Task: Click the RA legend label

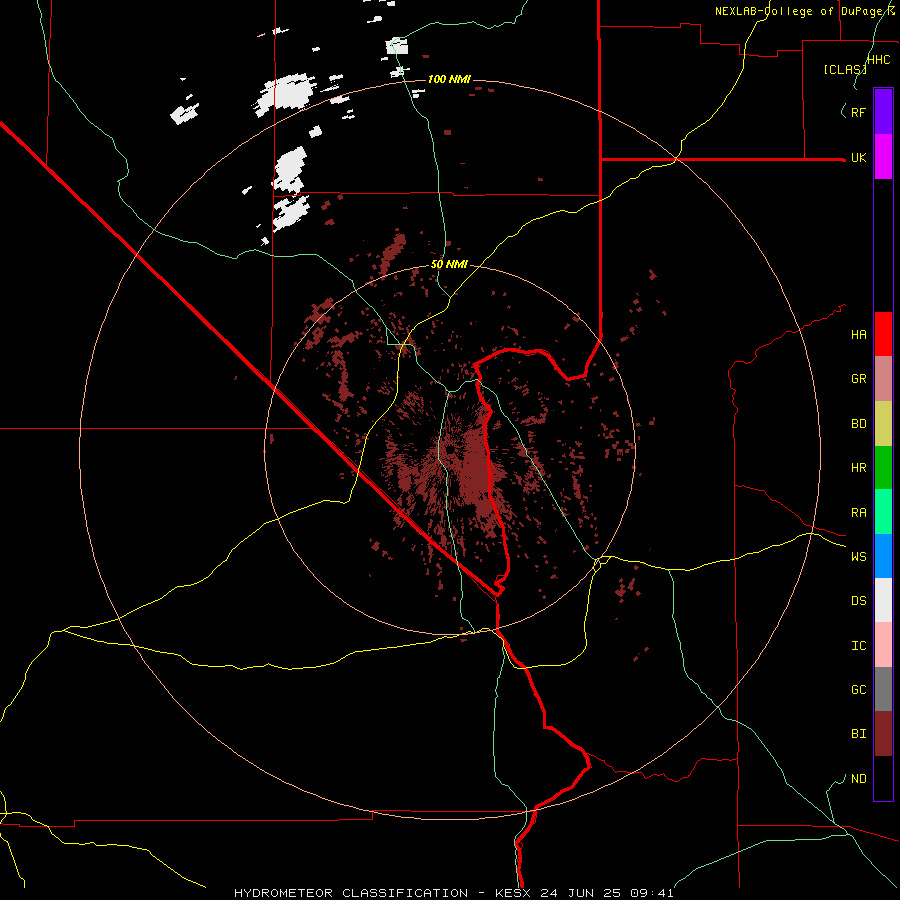Action: tap(858, 513)
